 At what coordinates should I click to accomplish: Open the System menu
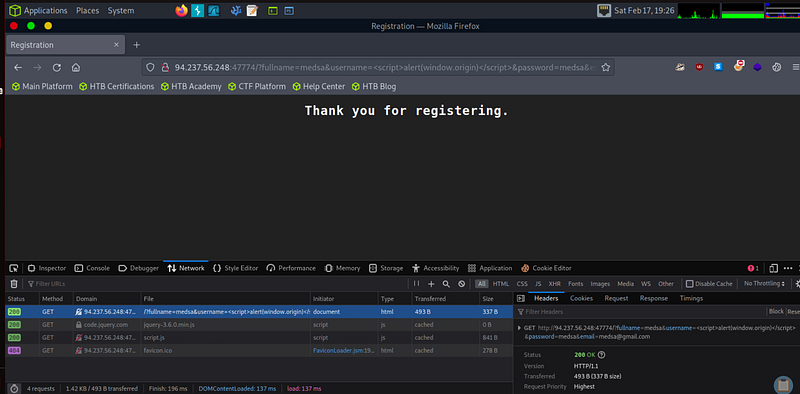(121, 10)
